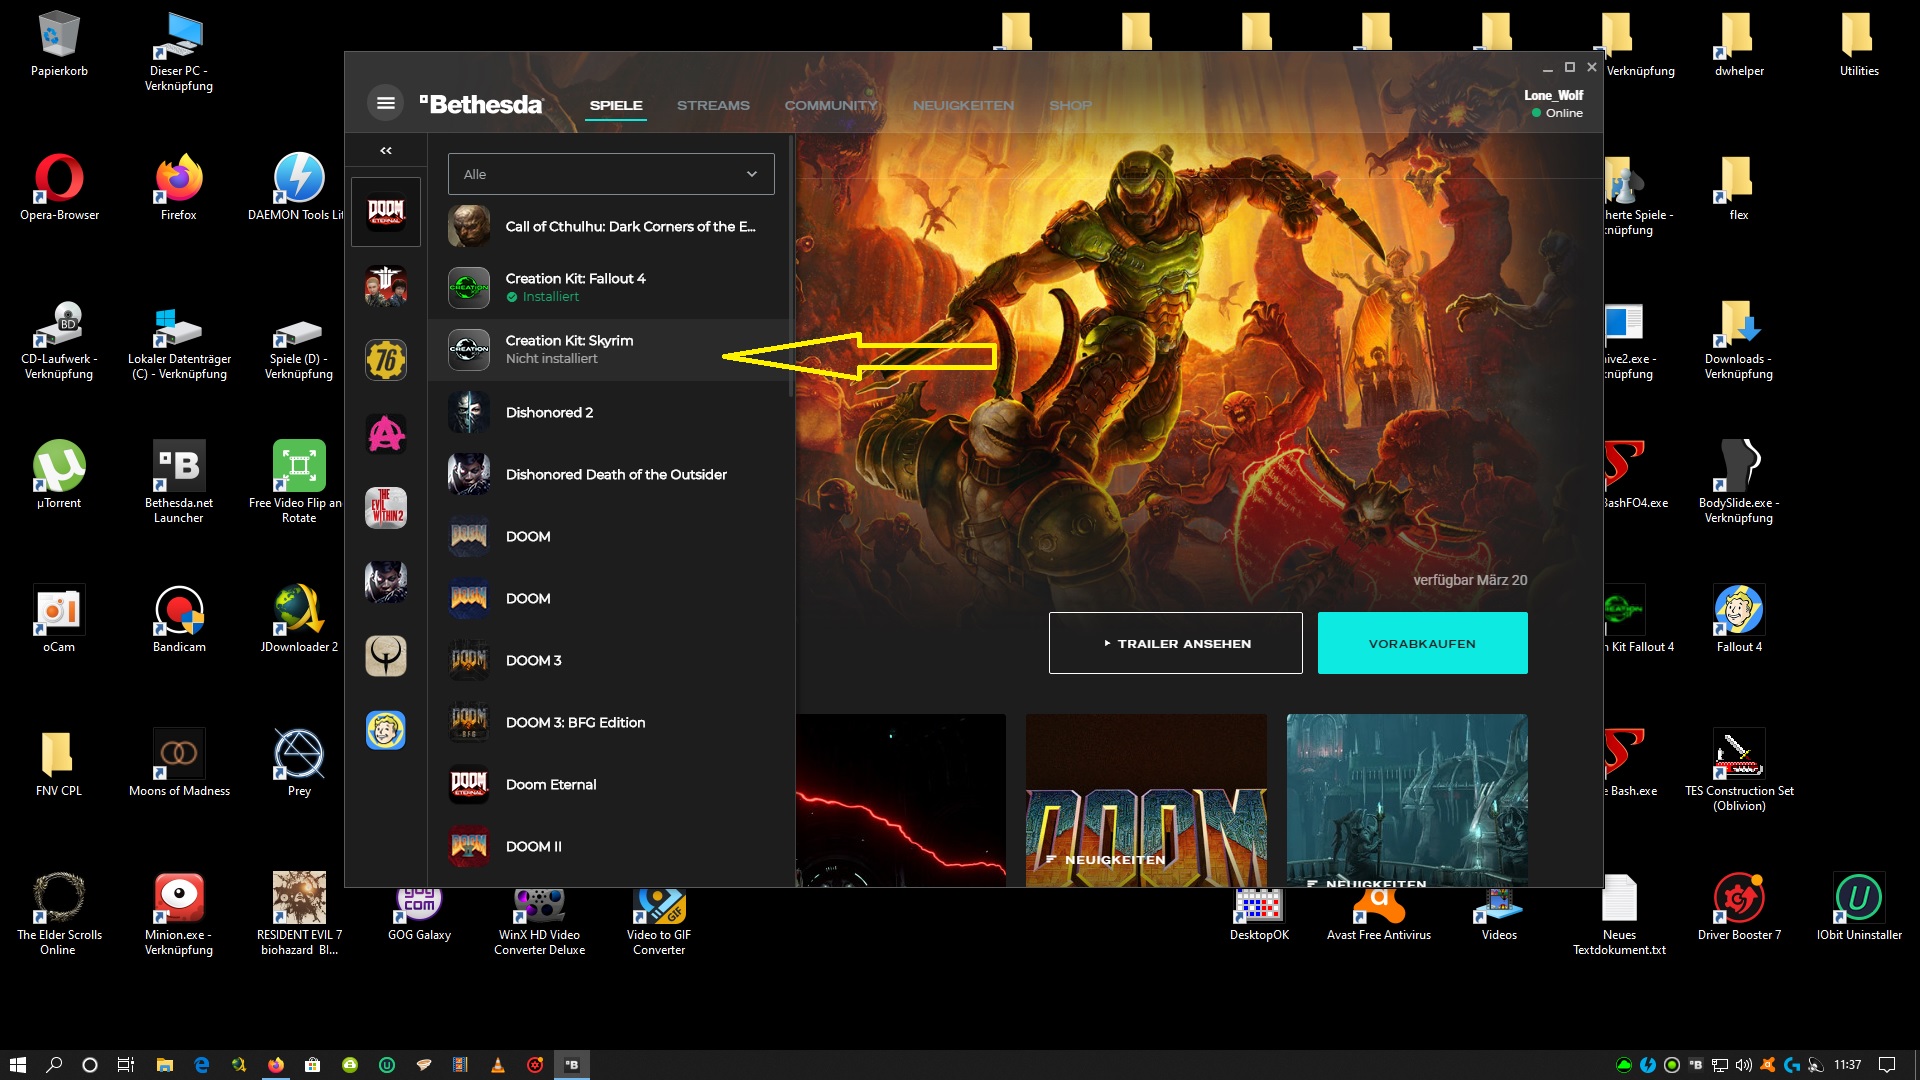Select Wolfenstein Youngblood sidebar icon
The height and width of the screenshot is (1080, 1920).
pyautogui.click(x=386, y=286)
